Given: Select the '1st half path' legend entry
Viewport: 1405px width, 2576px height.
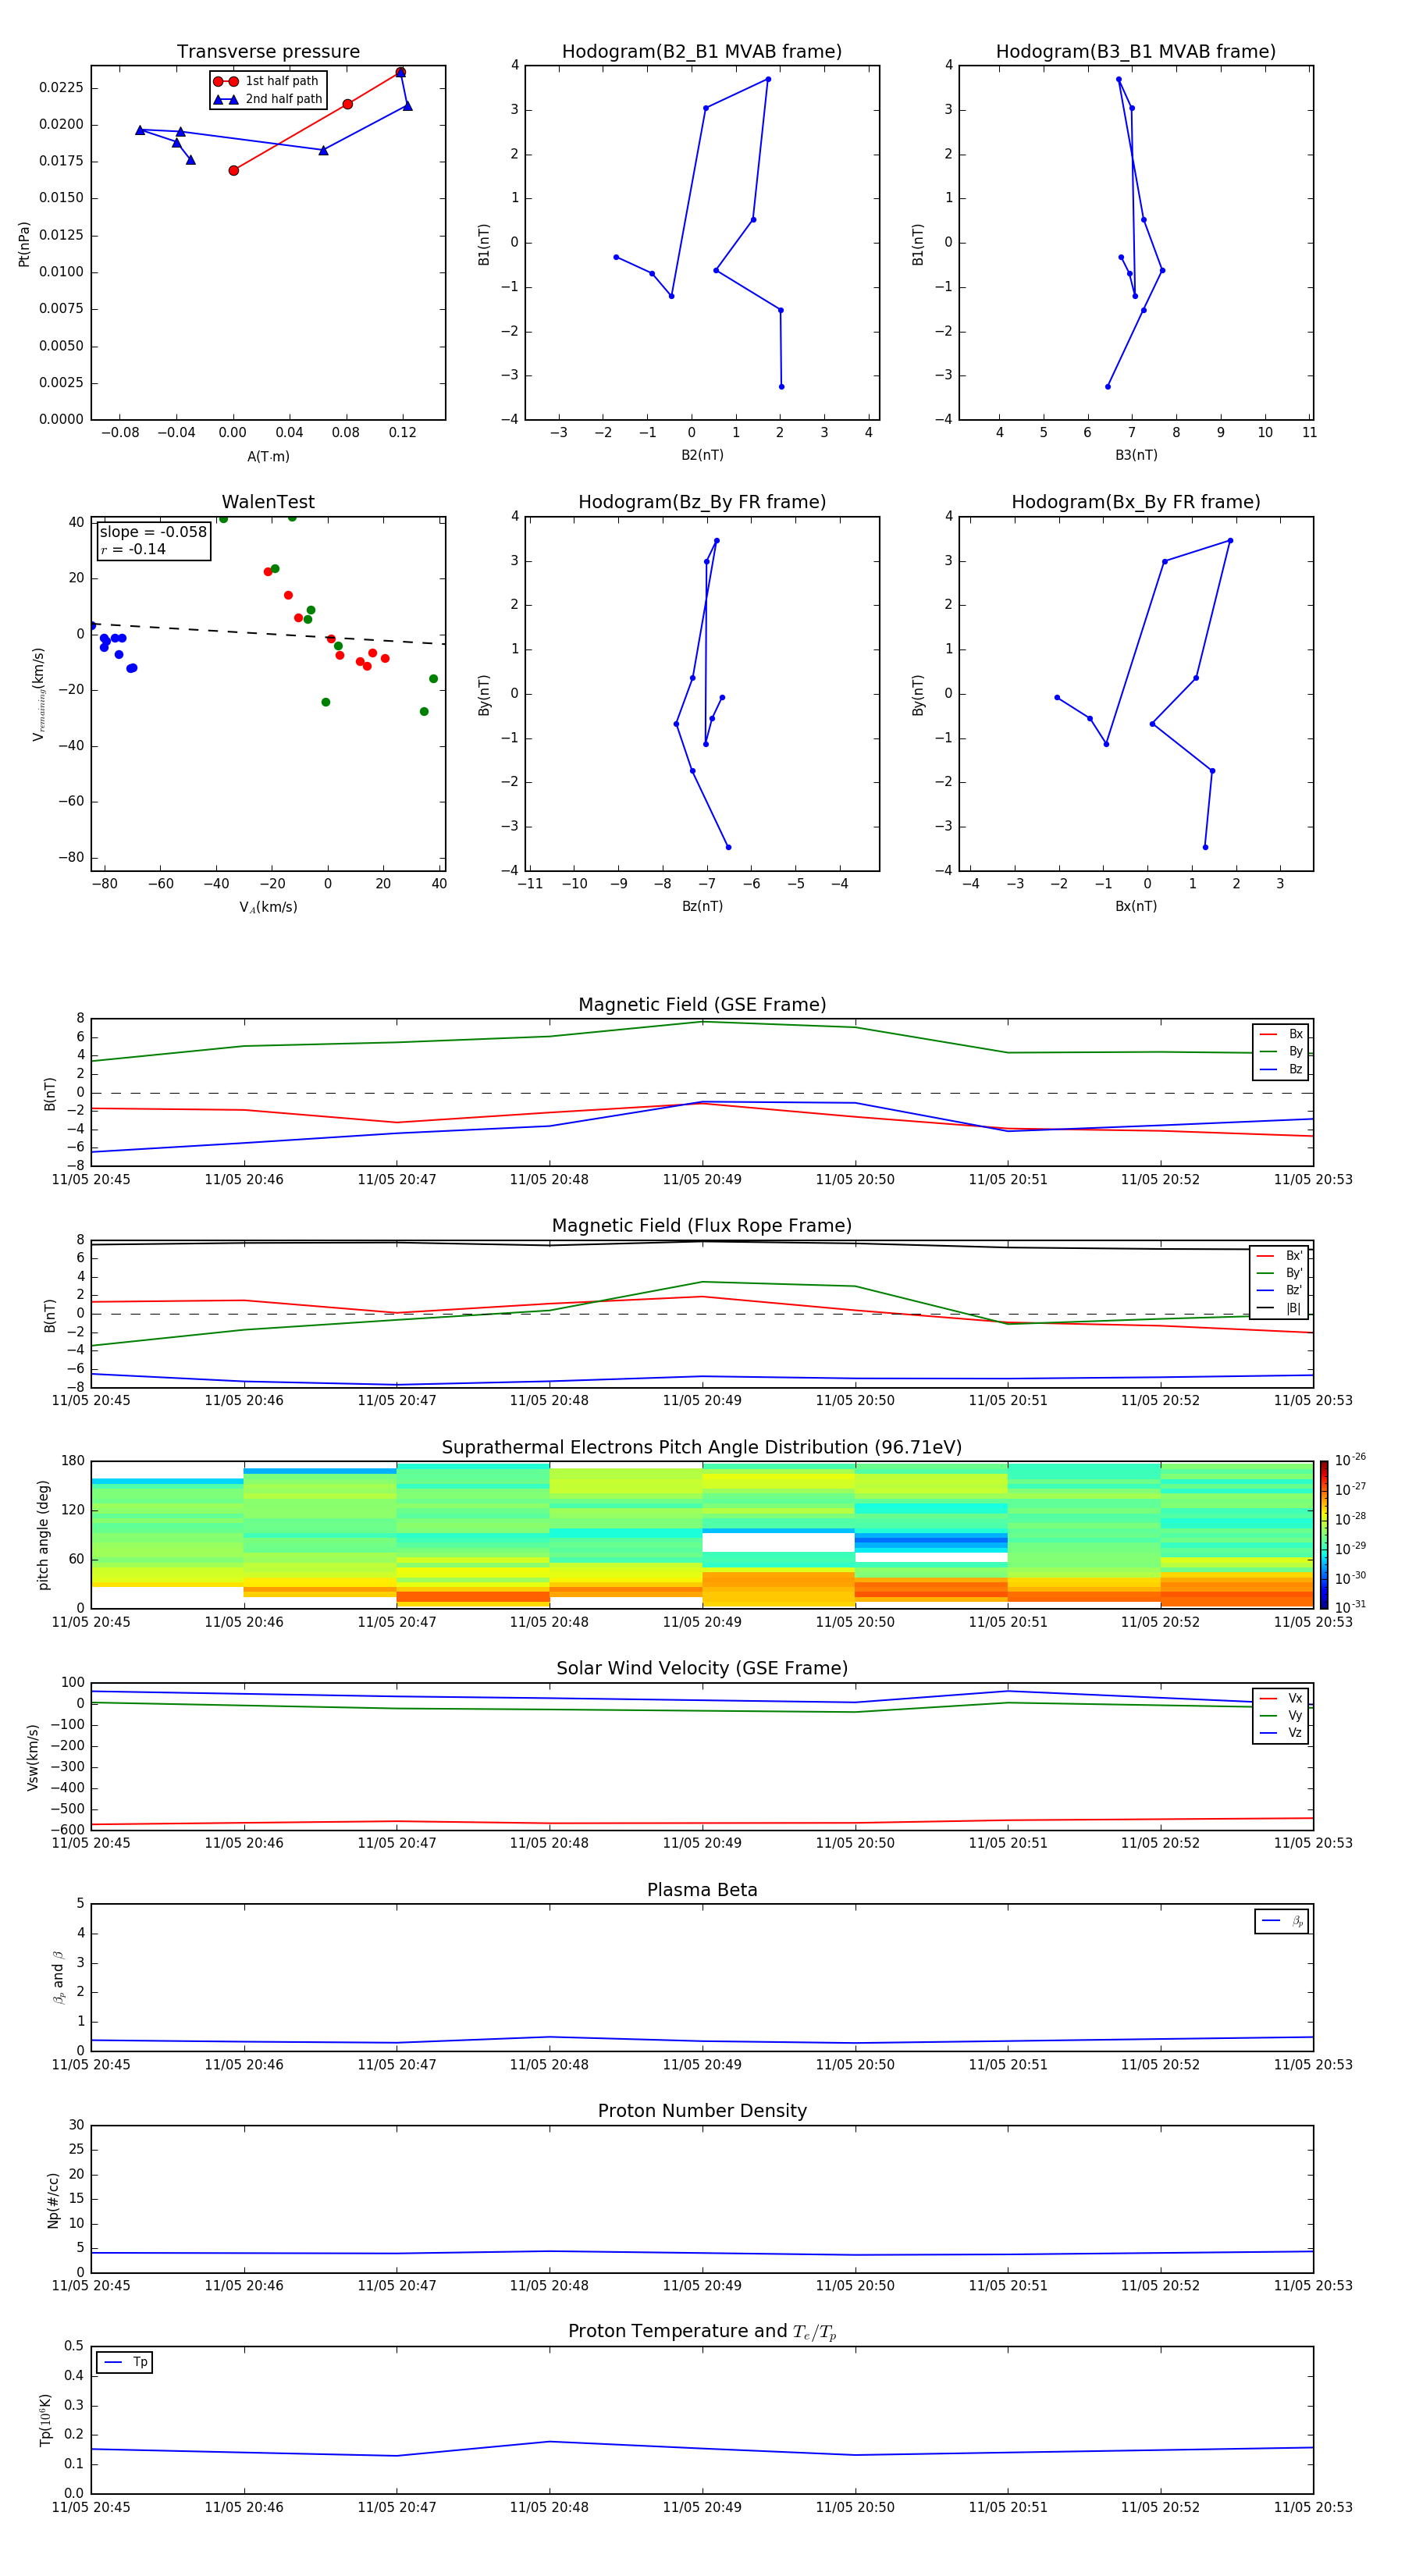Looking at the screenshot, I should tap(267, 81).
